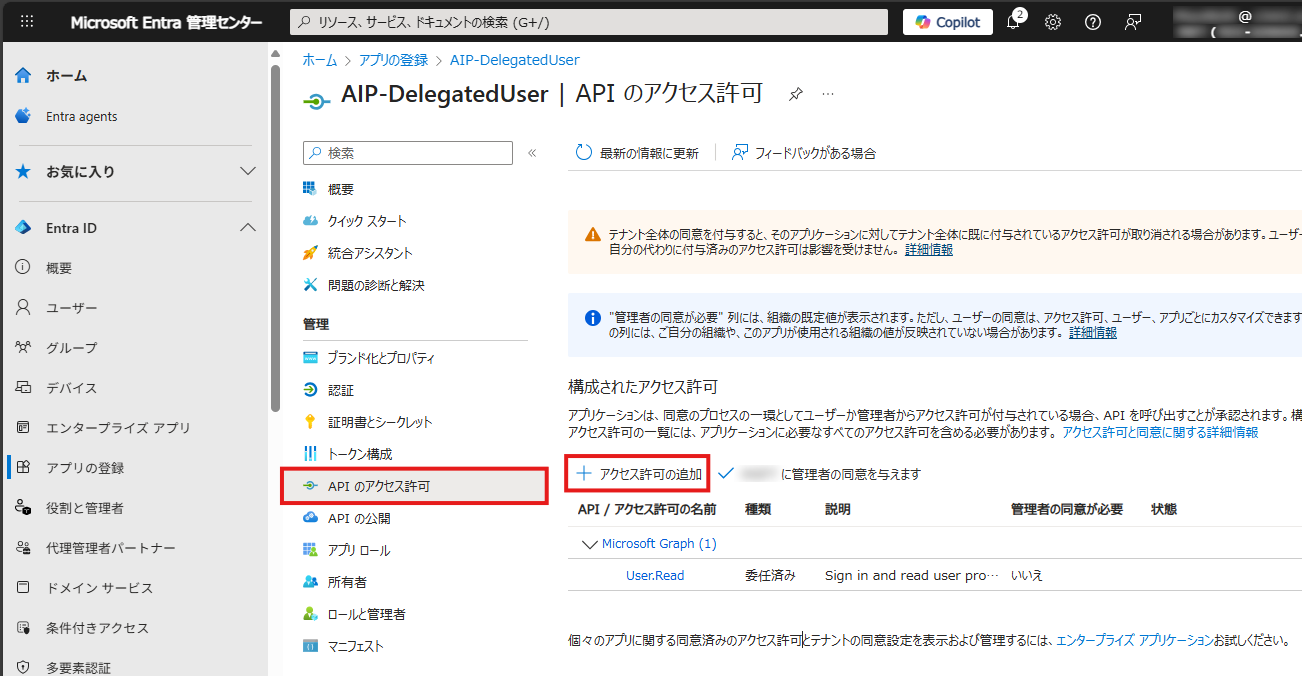Collapse the Entra ID section chevron
Viewport: 1302px width, 676px height.
(248, 228)
